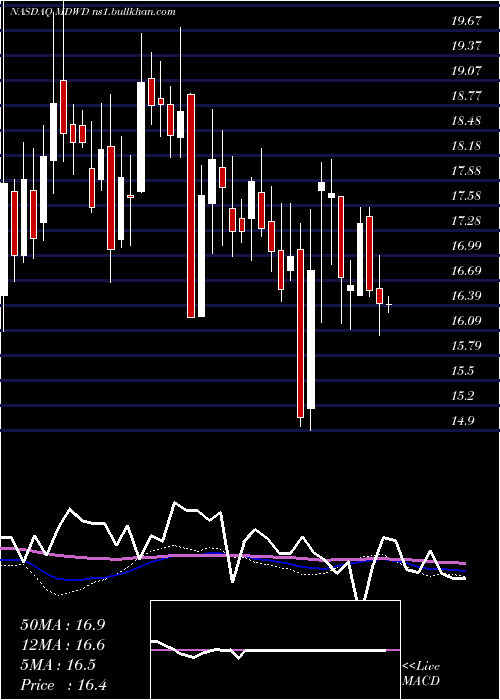Select the 16.09 price axis label

467,321
